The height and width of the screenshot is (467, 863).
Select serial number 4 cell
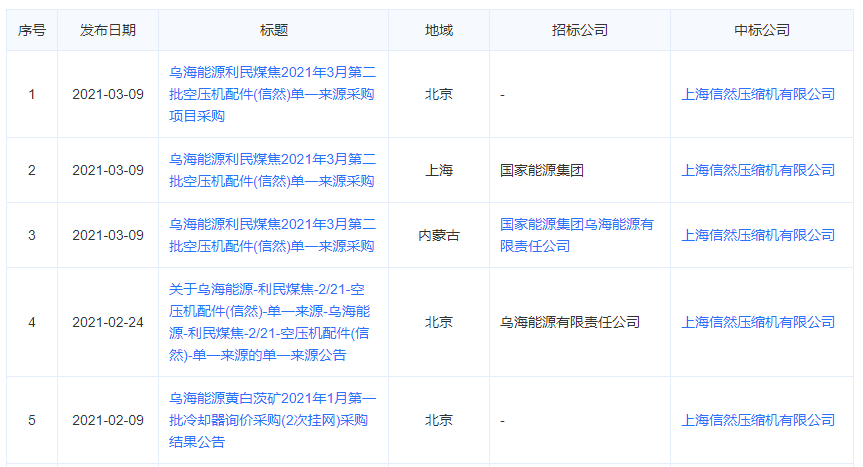point(32,322)
